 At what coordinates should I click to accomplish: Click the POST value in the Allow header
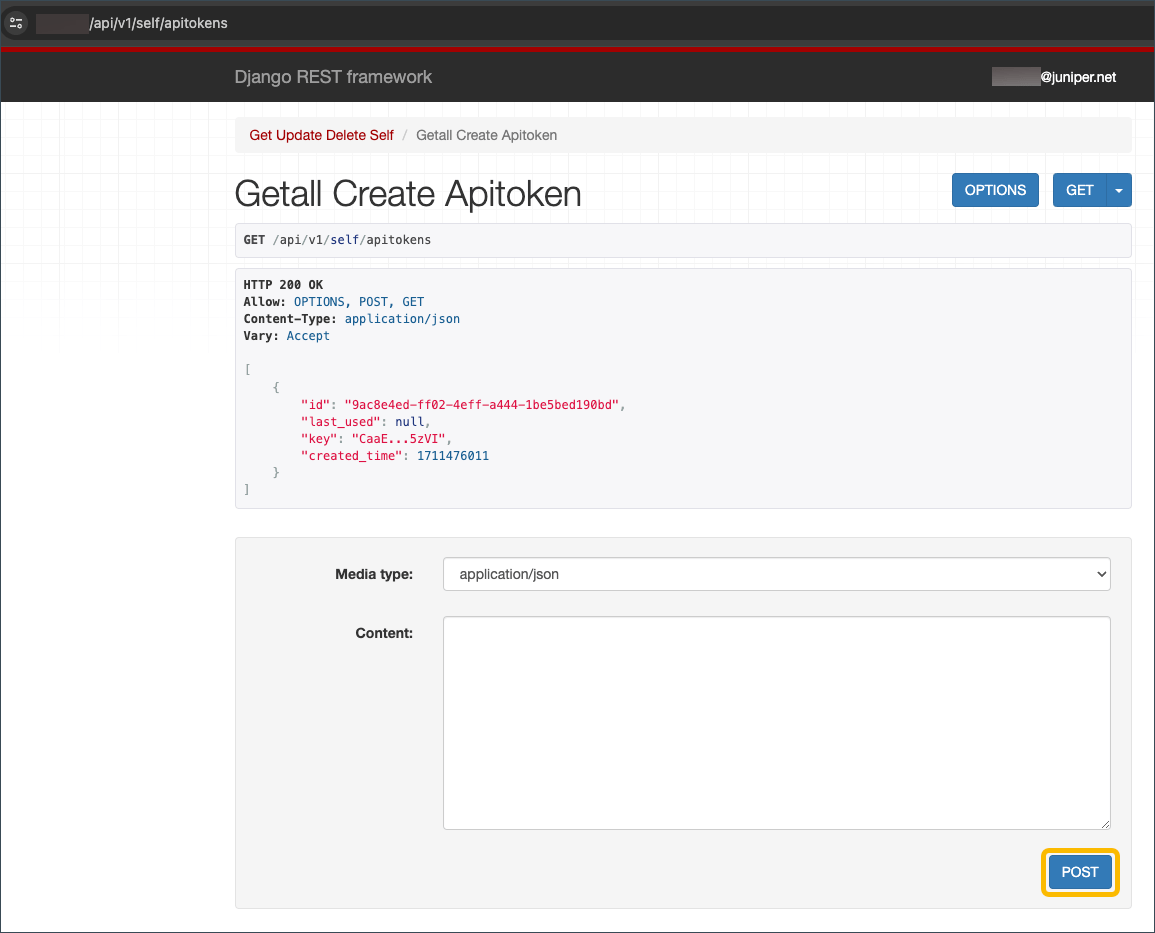373,301
